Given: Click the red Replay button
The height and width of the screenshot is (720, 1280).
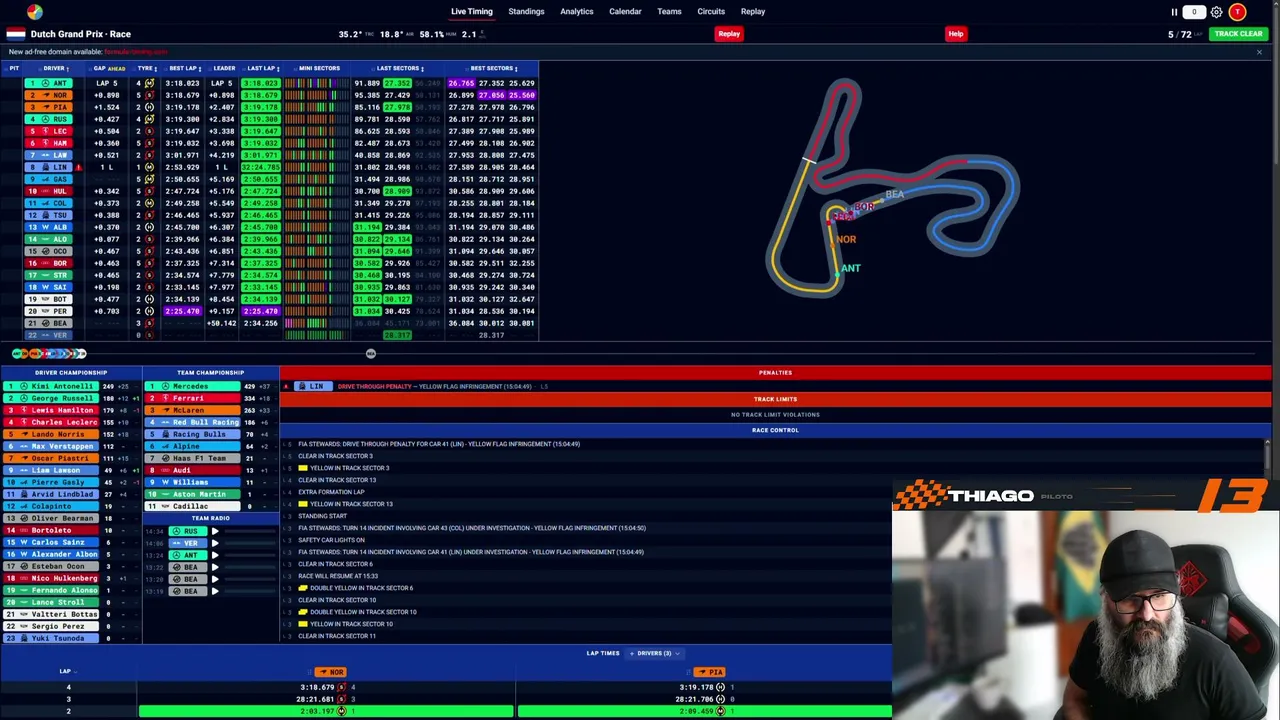Looking at the screenshot, I should click(729, 34).
